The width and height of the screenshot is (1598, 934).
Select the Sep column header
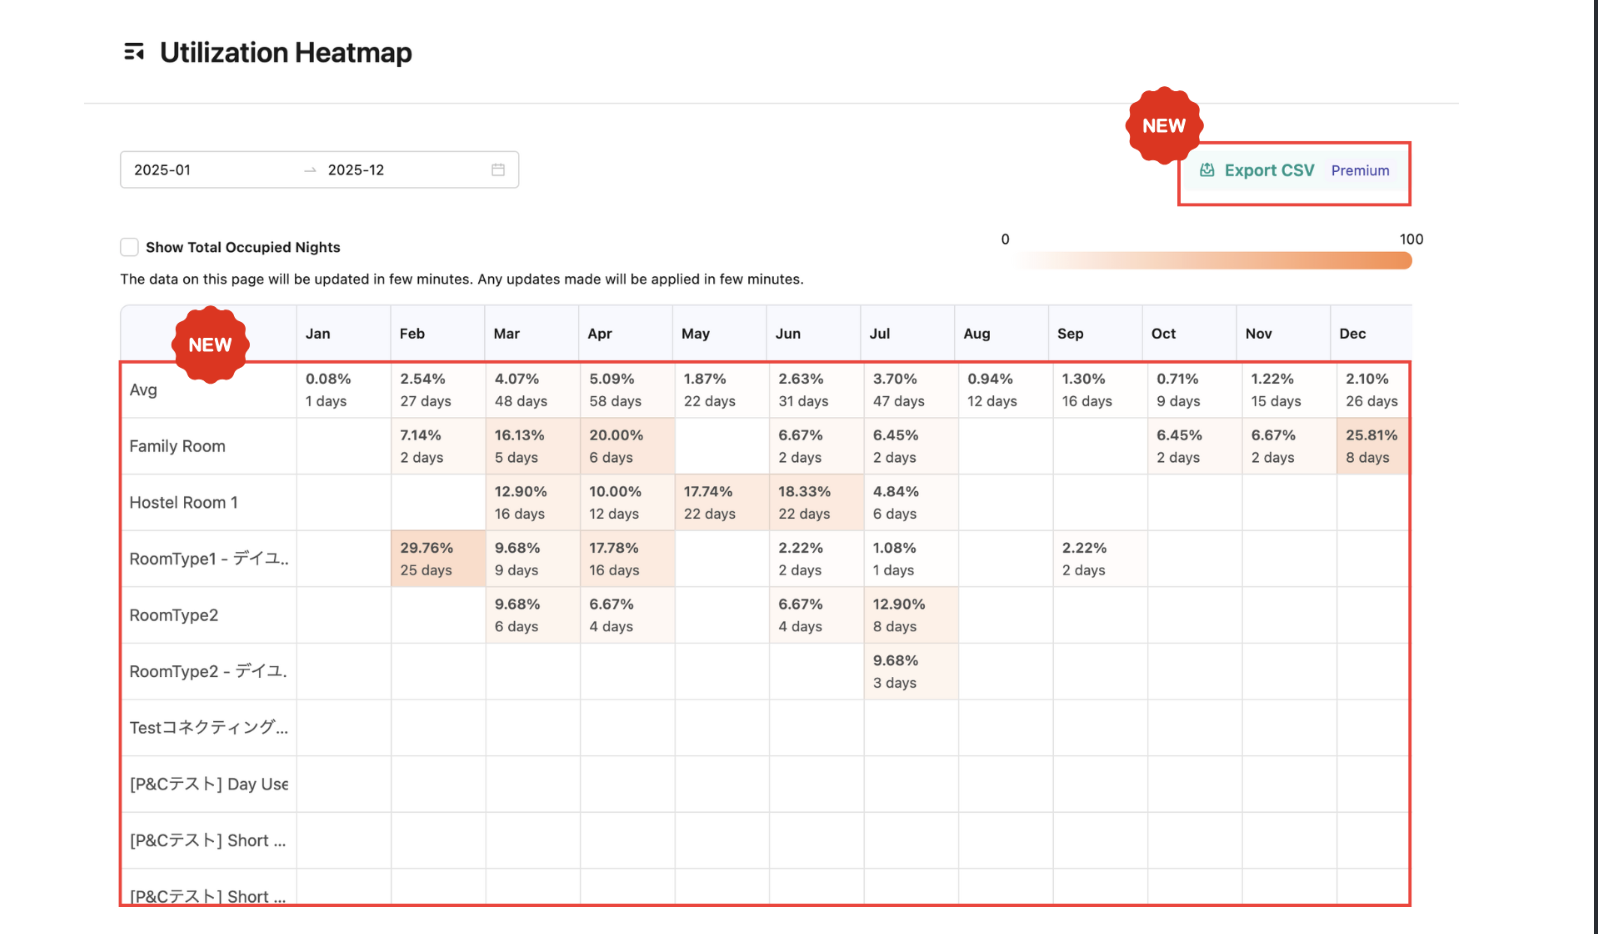[1096, 334]
